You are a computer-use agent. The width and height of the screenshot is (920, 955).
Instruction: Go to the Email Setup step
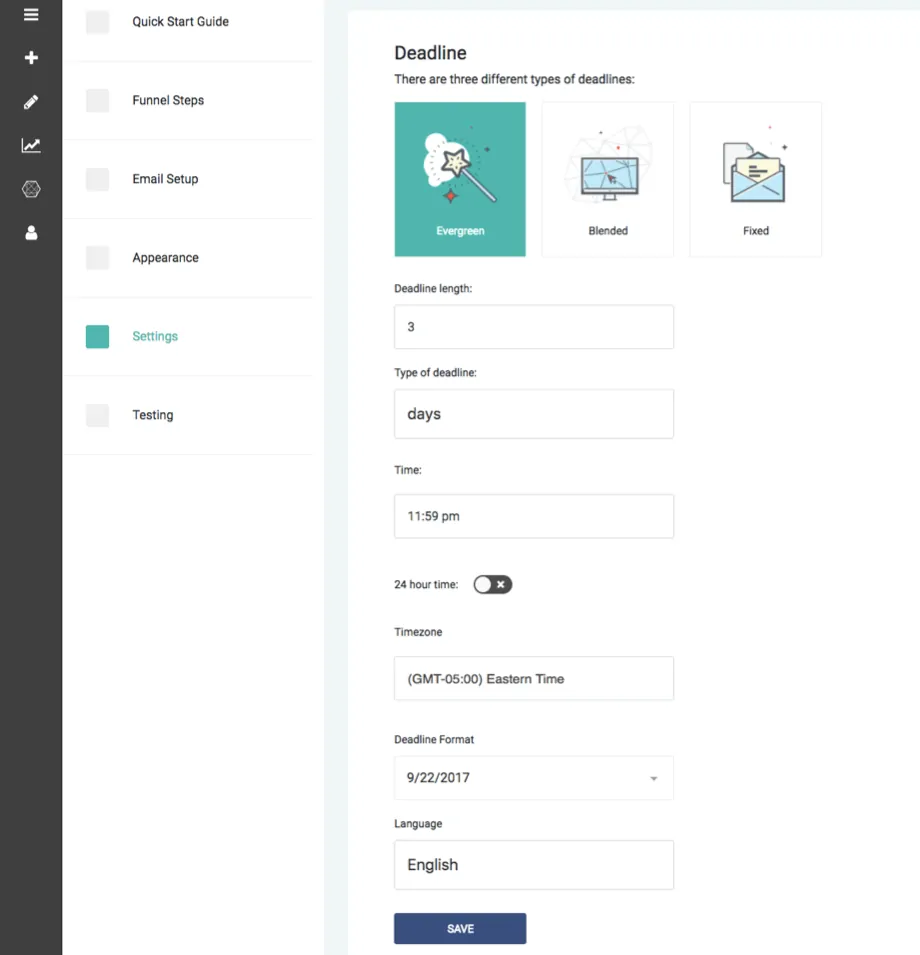tap(165, 179)
